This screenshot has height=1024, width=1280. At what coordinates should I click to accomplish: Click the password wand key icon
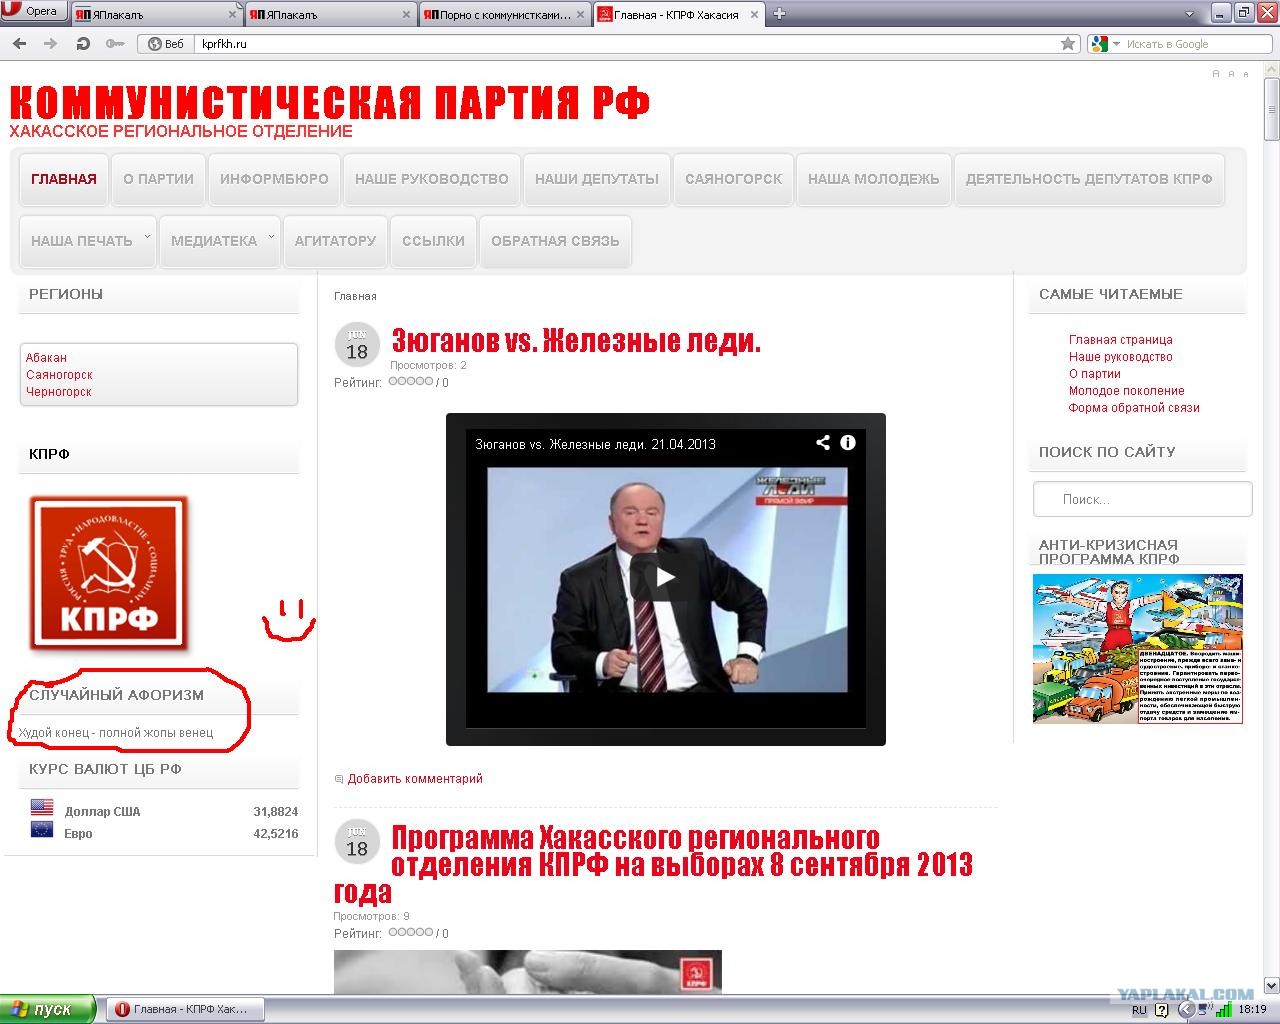(x=115, y=44)
